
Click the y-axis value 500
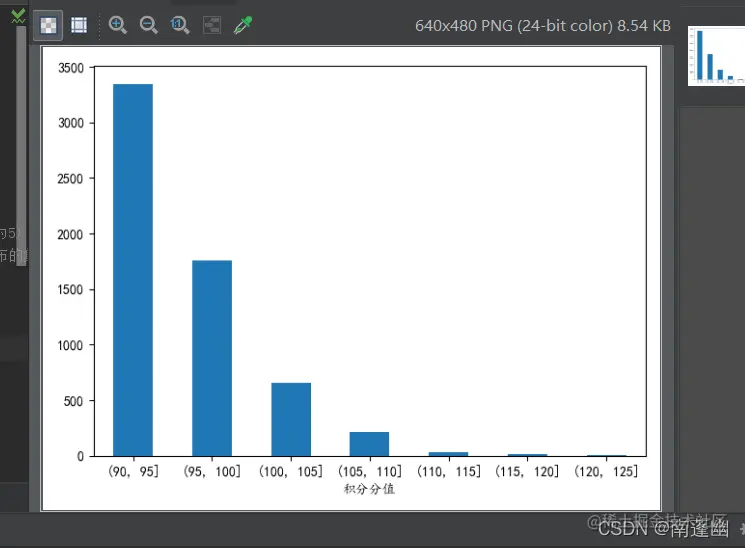click(x=73, y=401)
